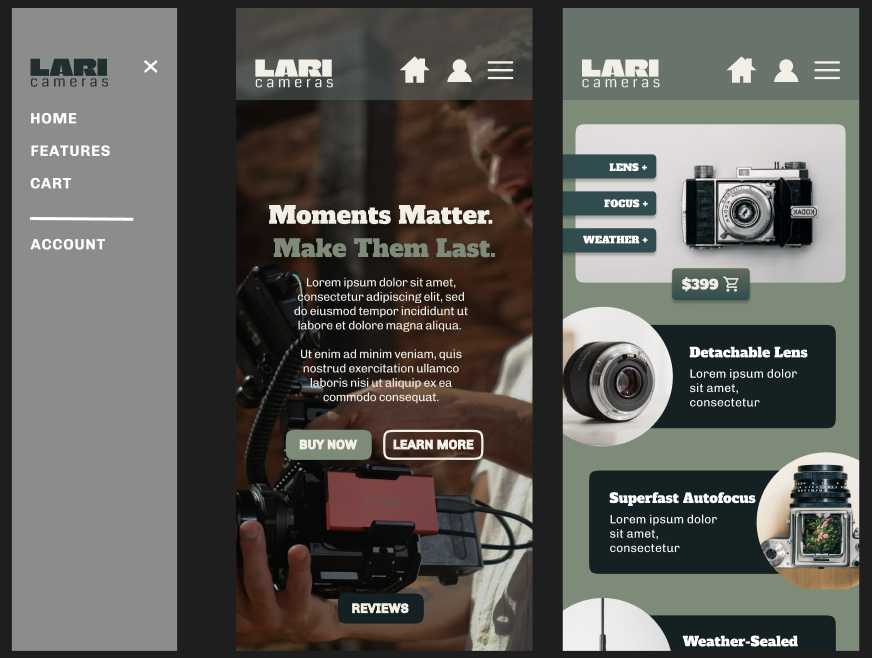Open CART from the side menu
872x658 pixels.
coord(51,183)
